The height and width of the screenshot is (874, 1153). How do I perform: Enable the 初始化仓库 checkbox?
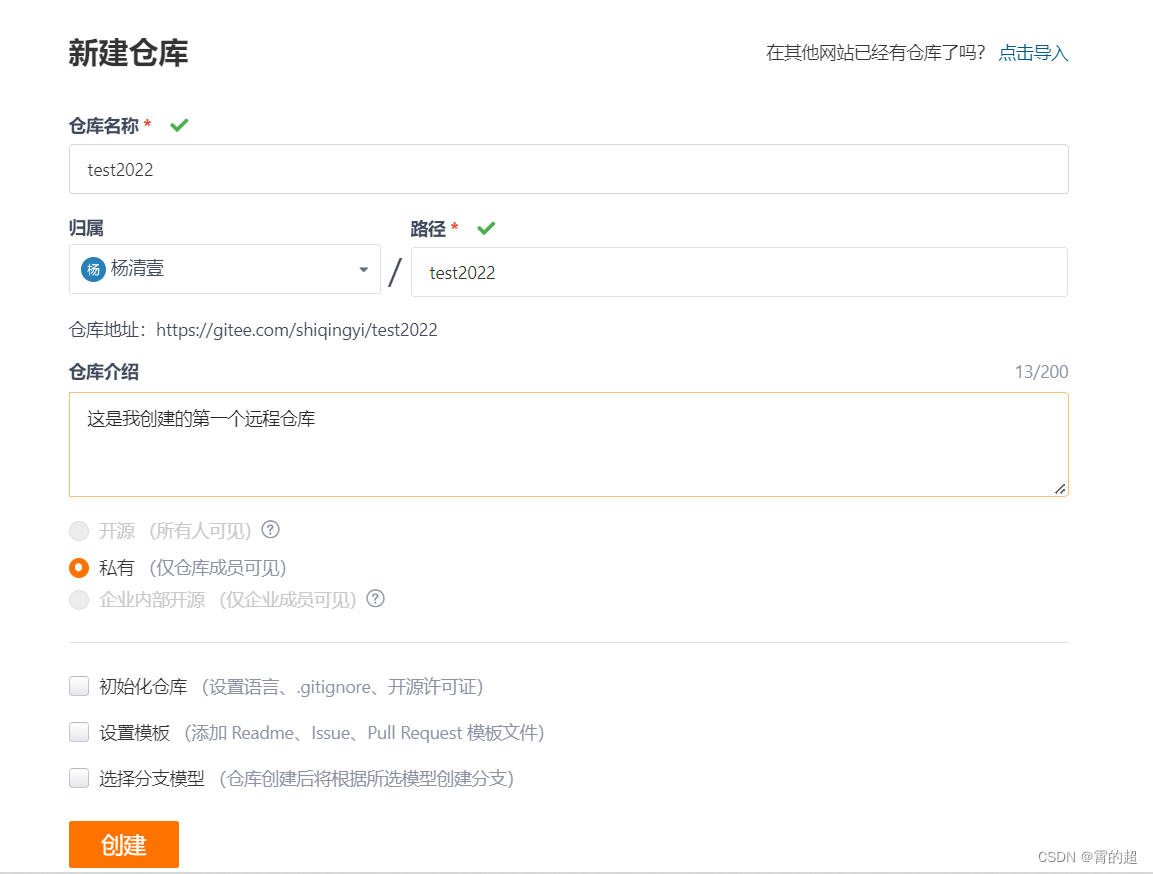(79, 686)
